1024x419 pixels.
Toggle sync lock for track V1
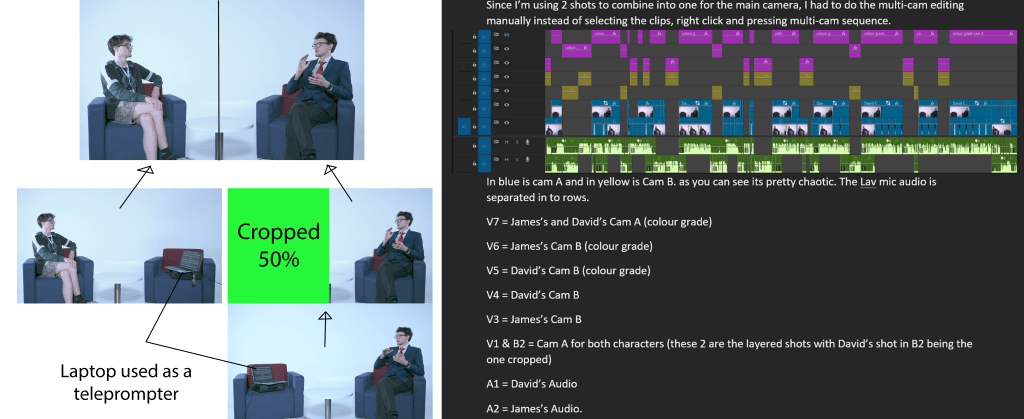496,122
